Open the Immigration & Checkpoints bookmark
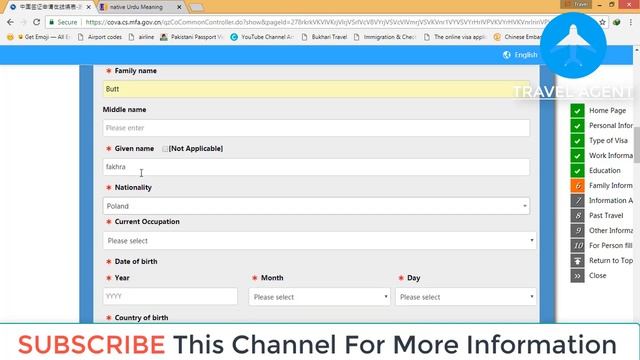The image size is (640, 360). coord(384,37)
